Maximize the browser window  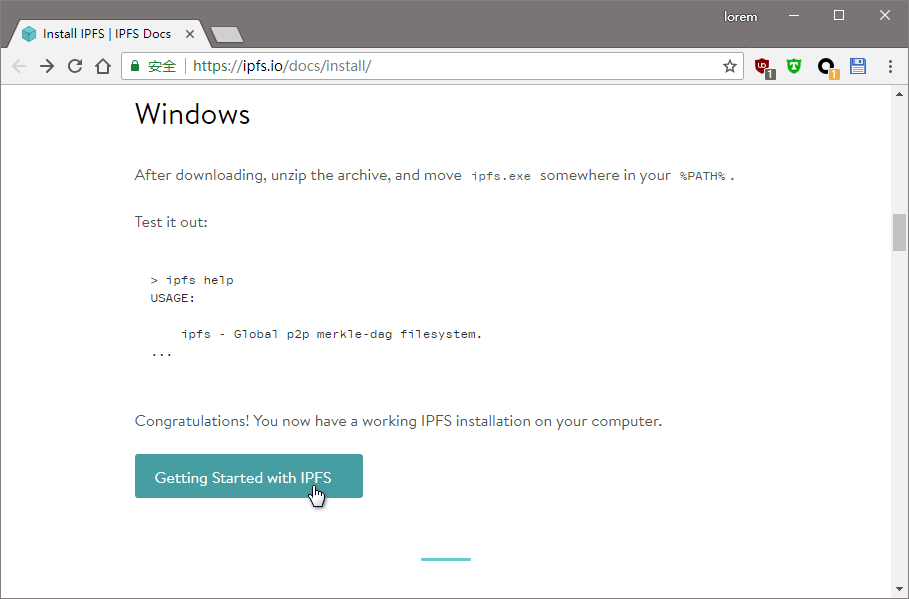(839, 16)
